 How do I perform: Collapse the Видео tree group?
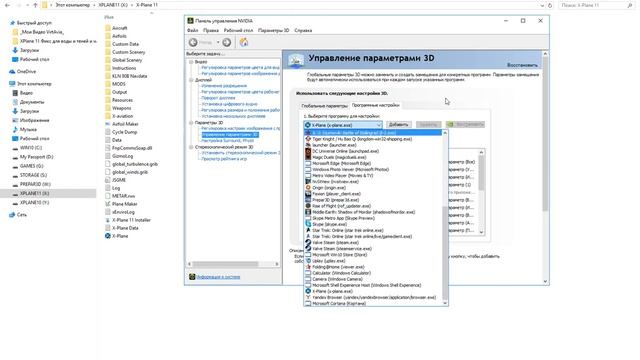point(191,62)
